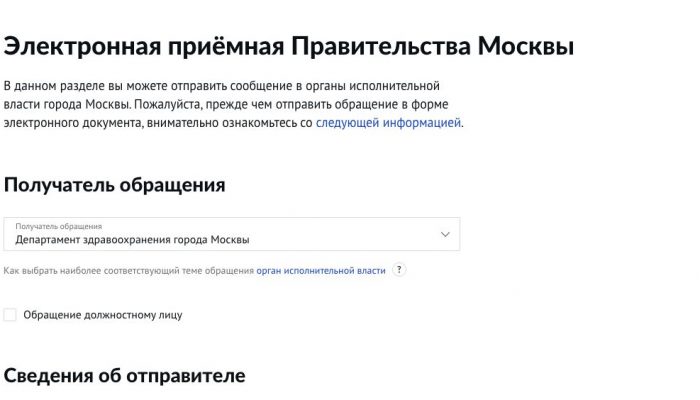Click selected value 'Департамент здравоохранения города Москвы'
The width and height of the screenshot is (700, 400).
tap(132, 240)
